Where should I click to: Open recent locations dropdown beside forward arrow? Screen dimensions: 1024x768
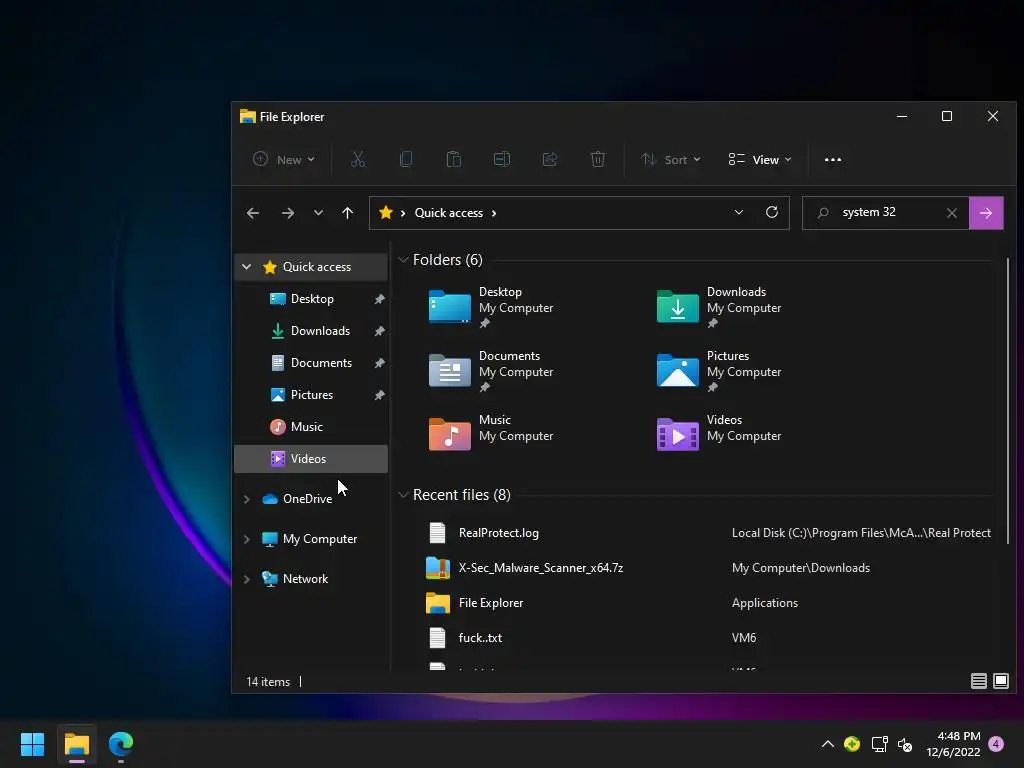pos(318,213)
